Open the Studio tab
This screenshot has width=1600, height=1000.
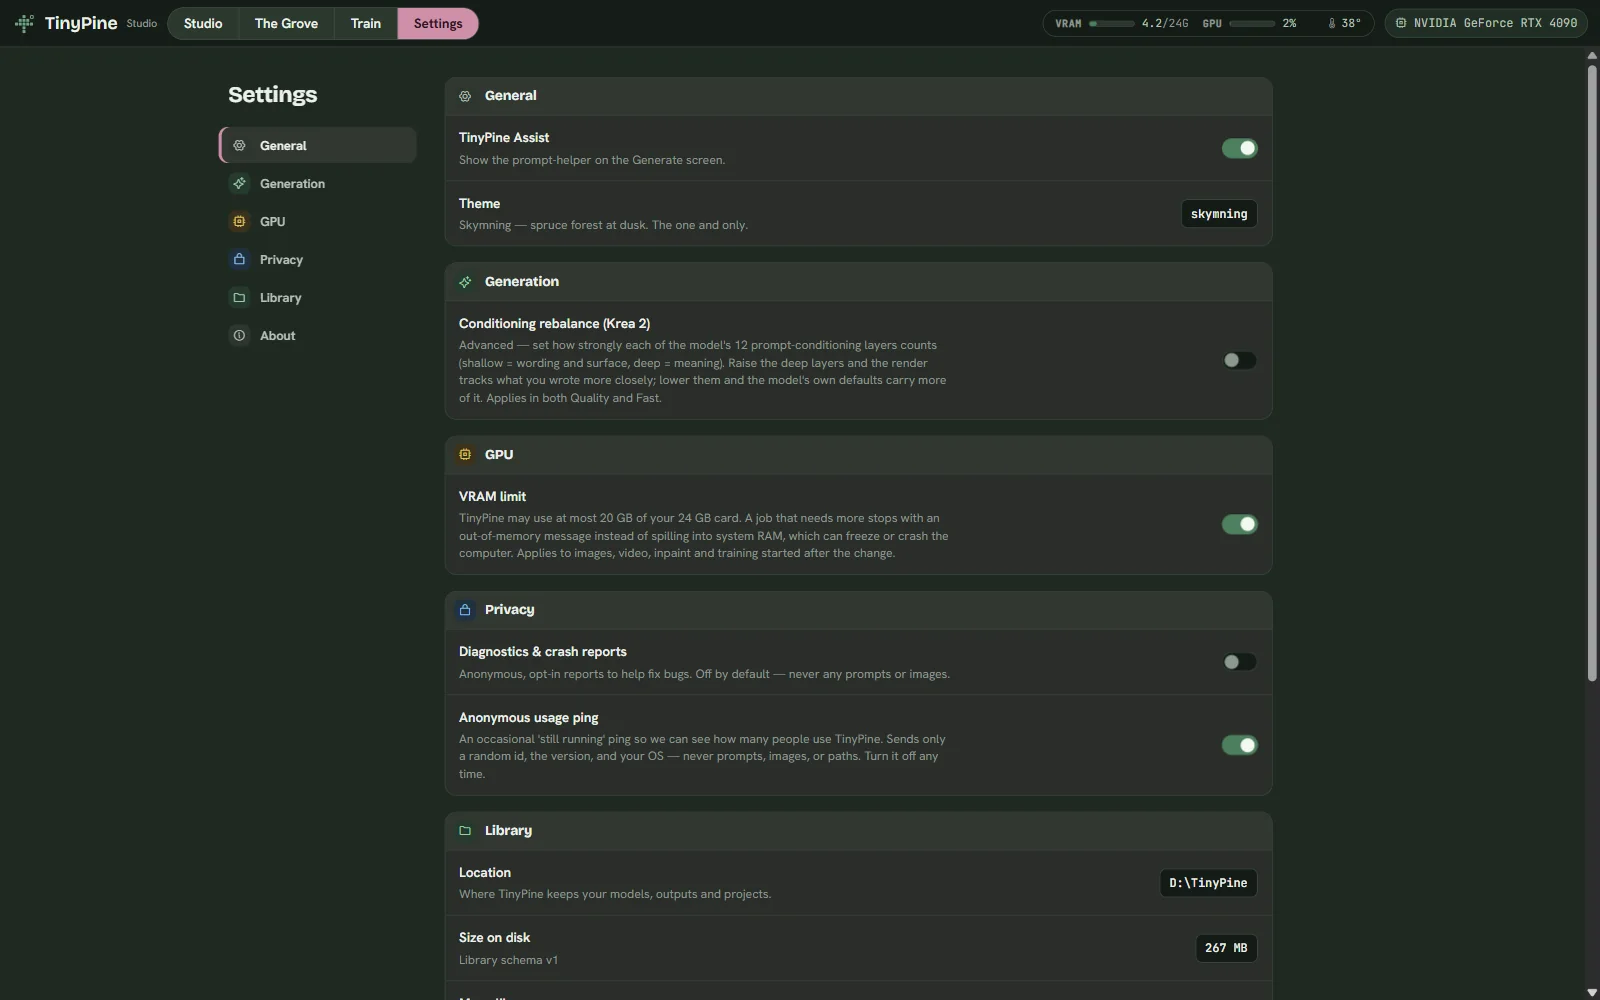203,23
